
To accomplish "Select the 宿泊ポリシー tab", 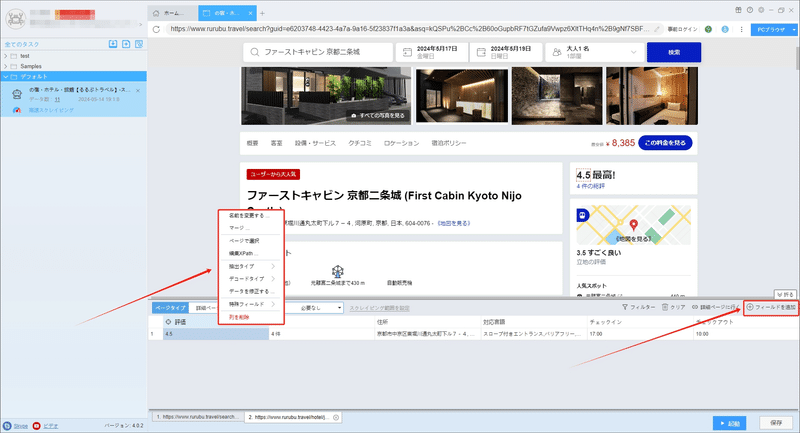I will (x=449, y=143).
